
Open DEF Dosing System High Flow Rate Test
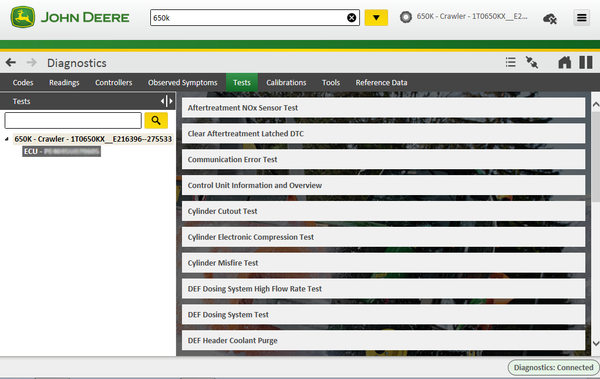coord(383,289)
